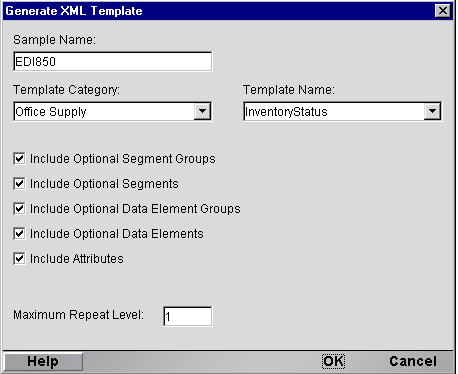Close the Generate XML Template dialog
This screenshot has width=458, height=374.
coord(443,11)
